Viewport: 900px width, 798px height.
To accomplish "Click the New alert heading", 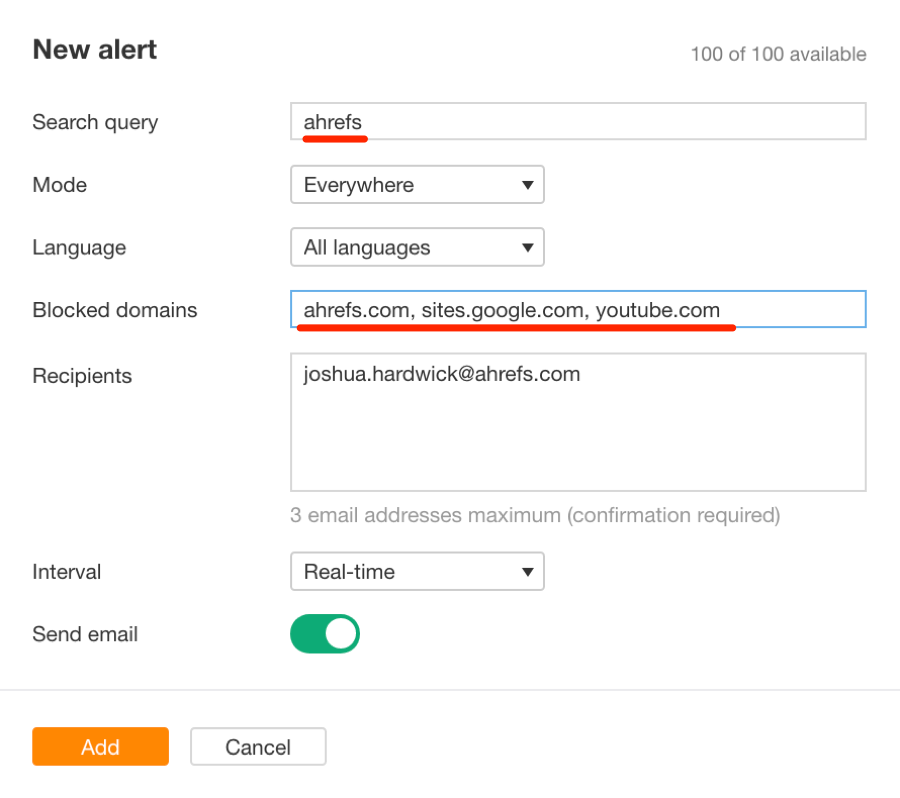I will point(95,49).
